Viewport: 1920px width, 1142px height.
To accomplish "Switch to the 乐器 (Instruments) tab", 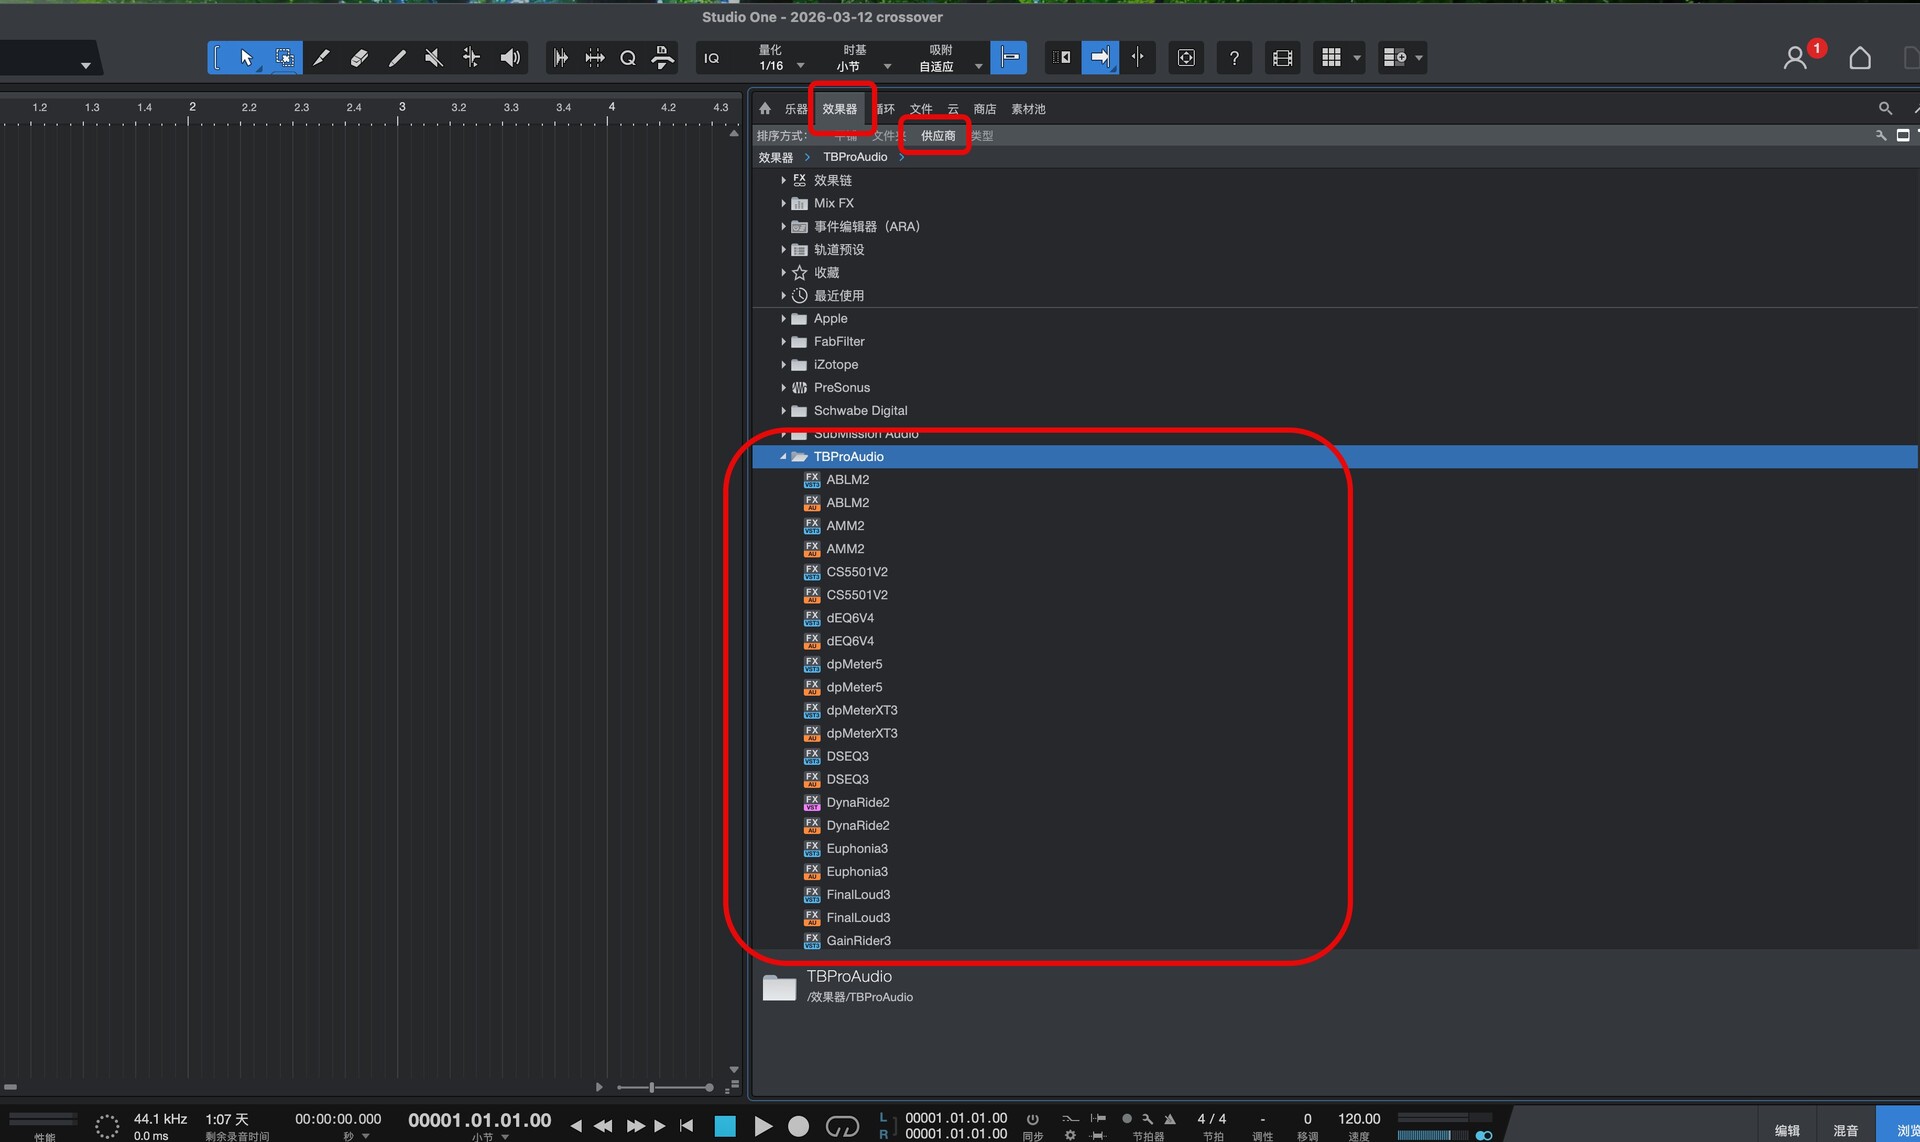I will (795, 109).
